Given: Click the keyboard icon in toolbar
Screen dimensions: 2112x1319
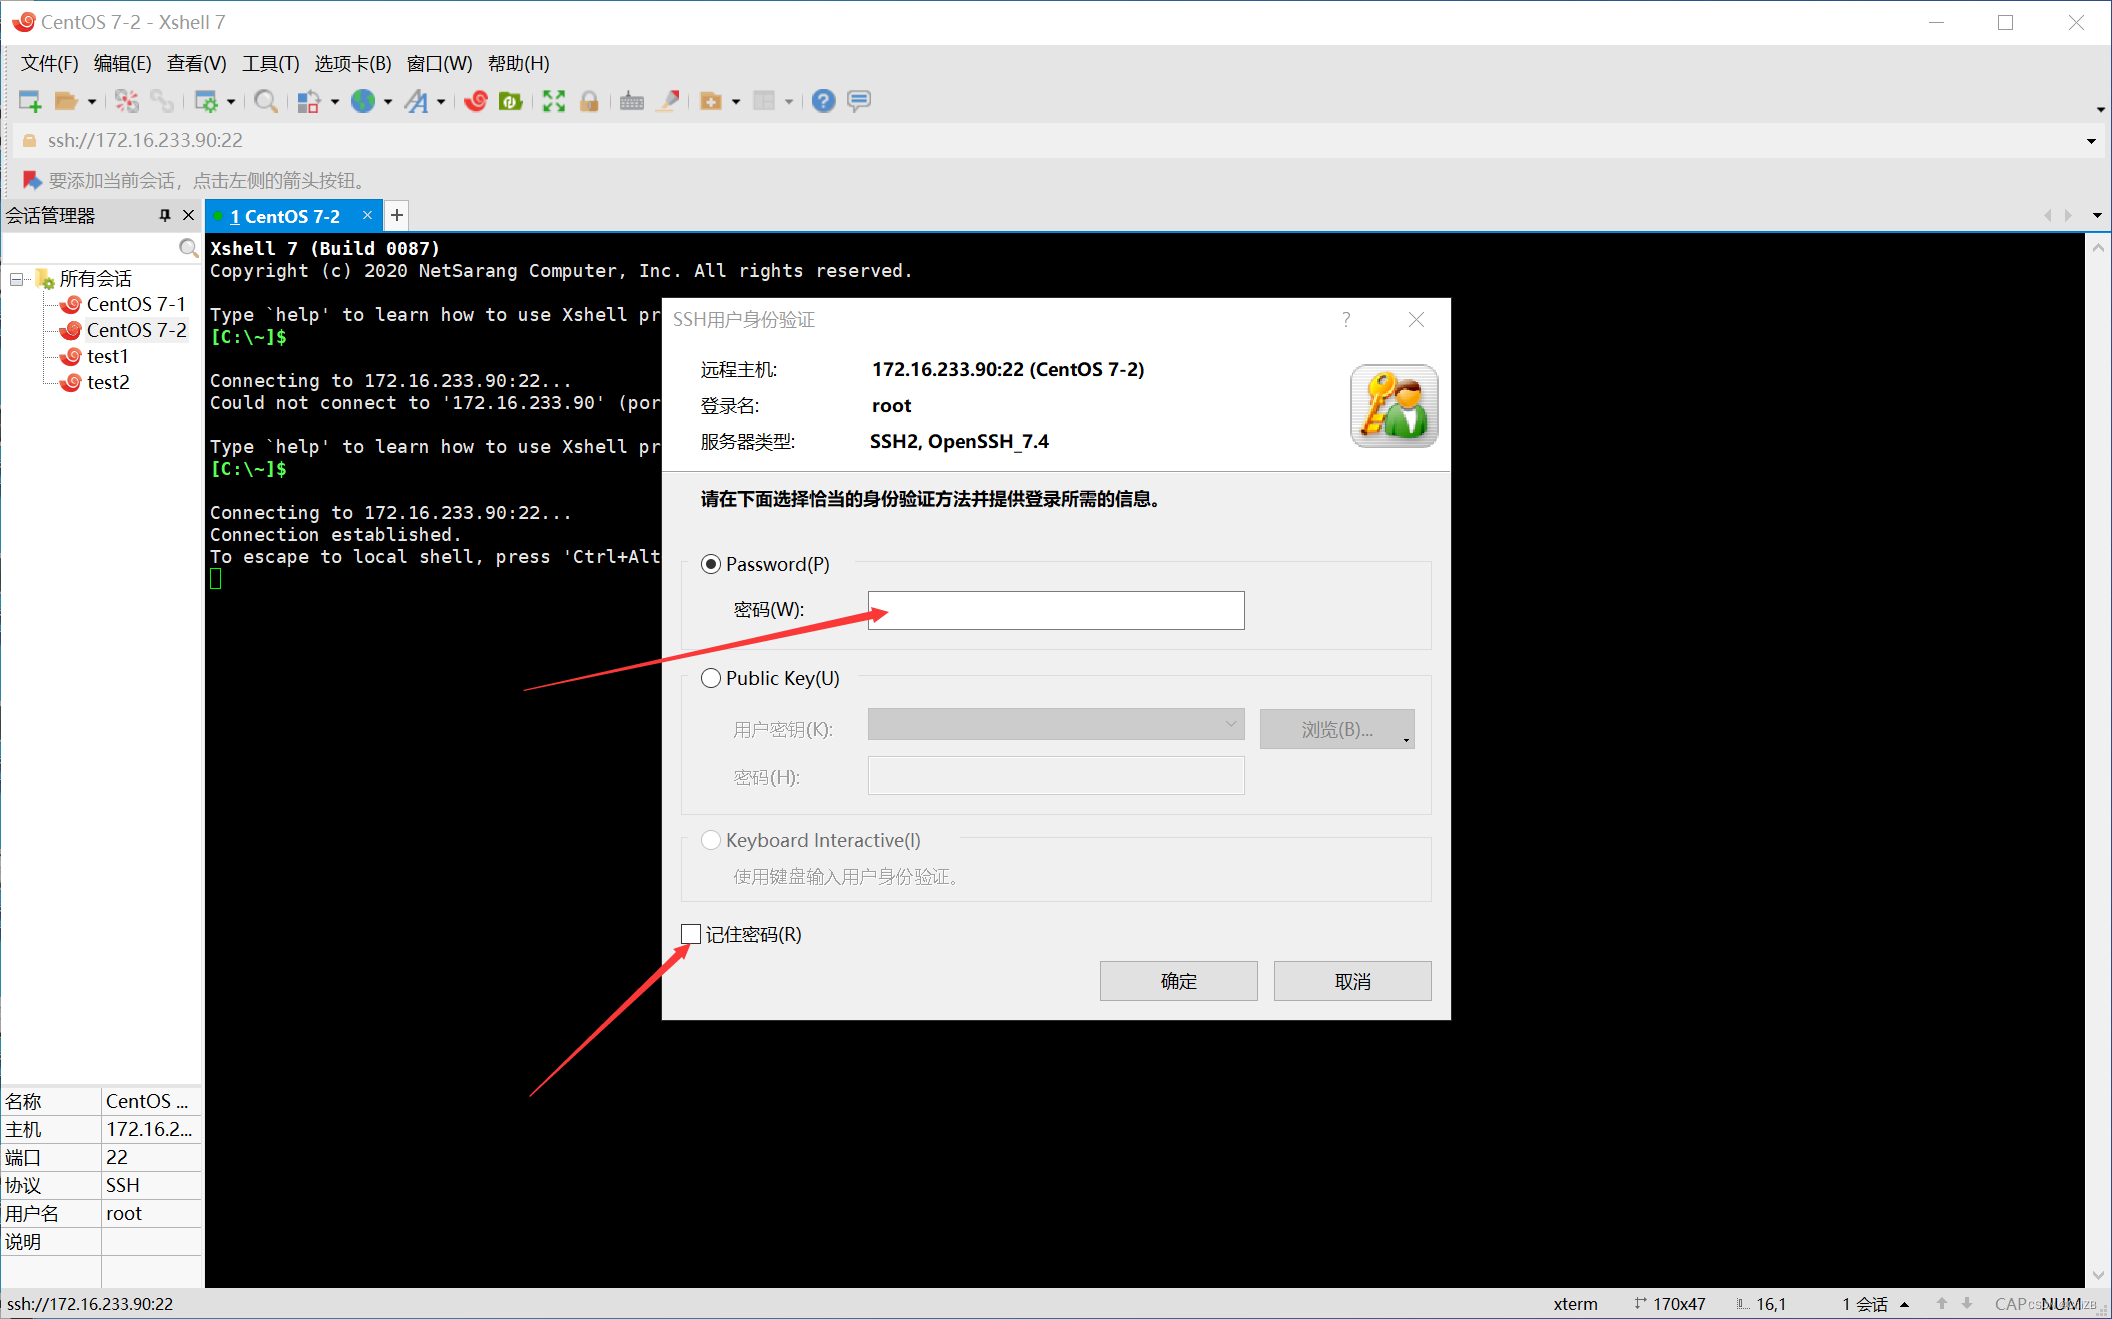Looking at the screenshot, I should pos(631,101).
